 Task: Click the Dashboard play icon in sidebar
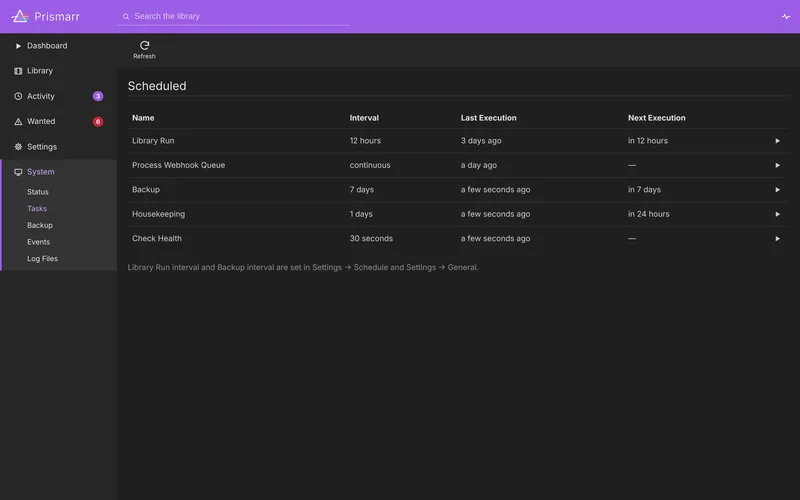click(18, 46)
